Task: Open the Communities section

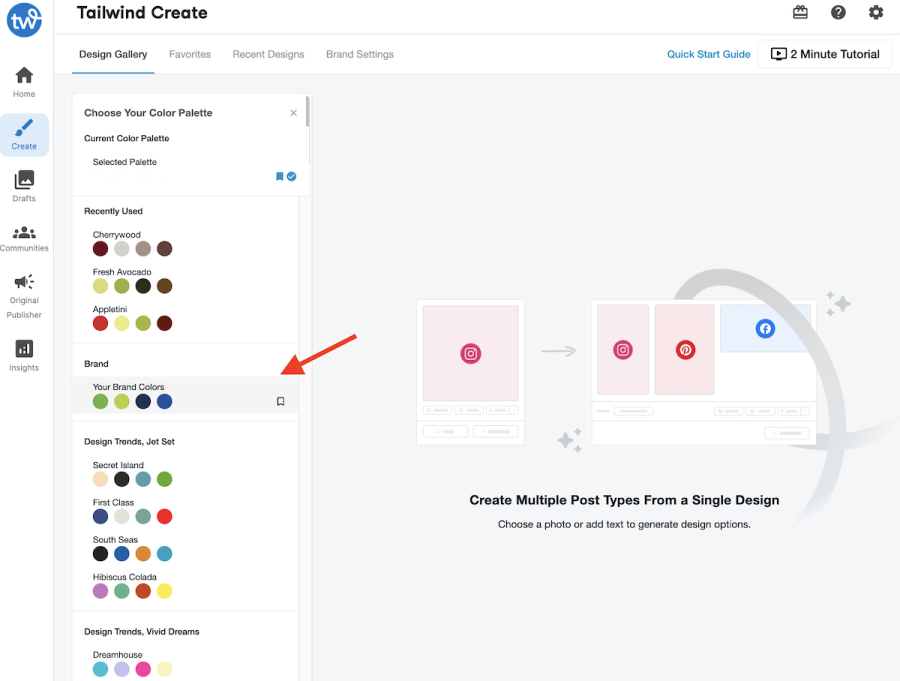Action: (x=24, y=238)
